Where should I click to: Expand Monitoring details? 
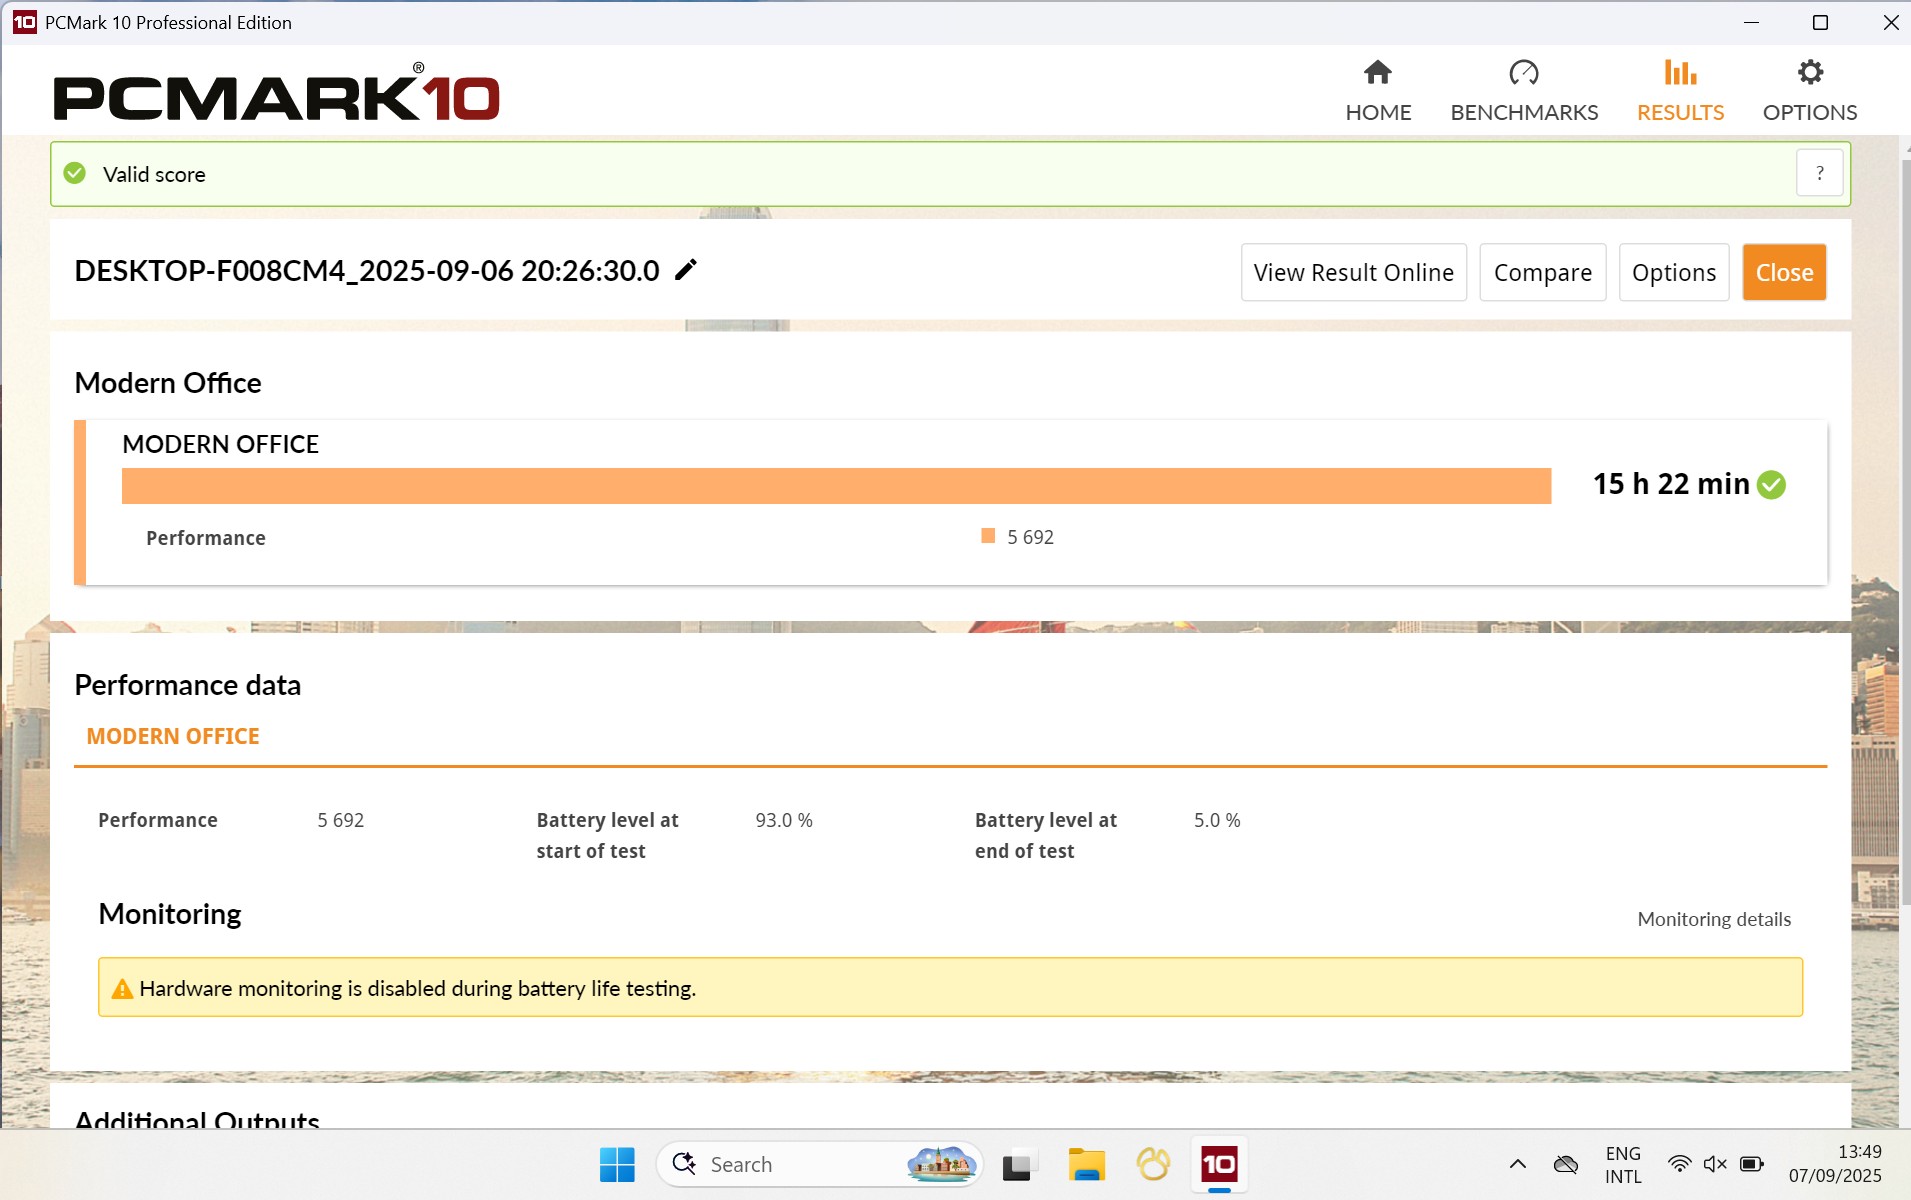point(1713,919)
